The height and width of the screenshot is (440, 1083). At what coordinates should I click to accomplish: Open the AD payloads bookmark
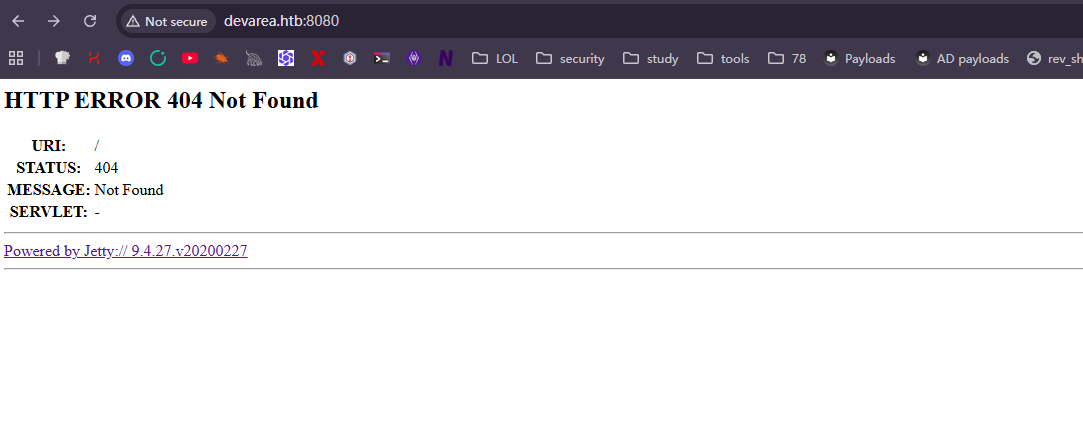coord(962,59)
